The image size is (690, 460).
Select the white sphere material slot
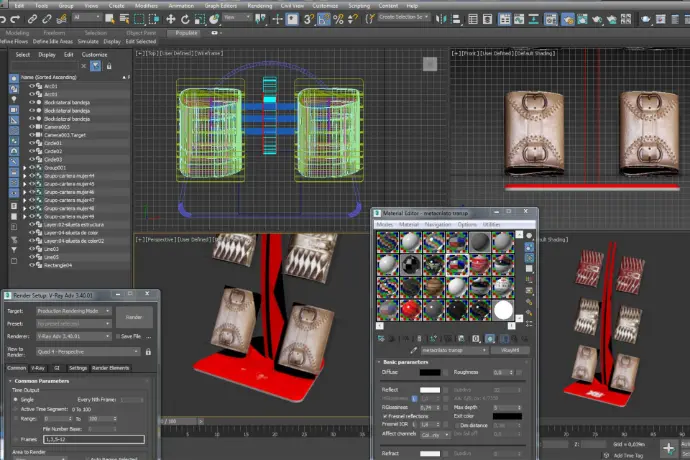(x=504, y=310)
